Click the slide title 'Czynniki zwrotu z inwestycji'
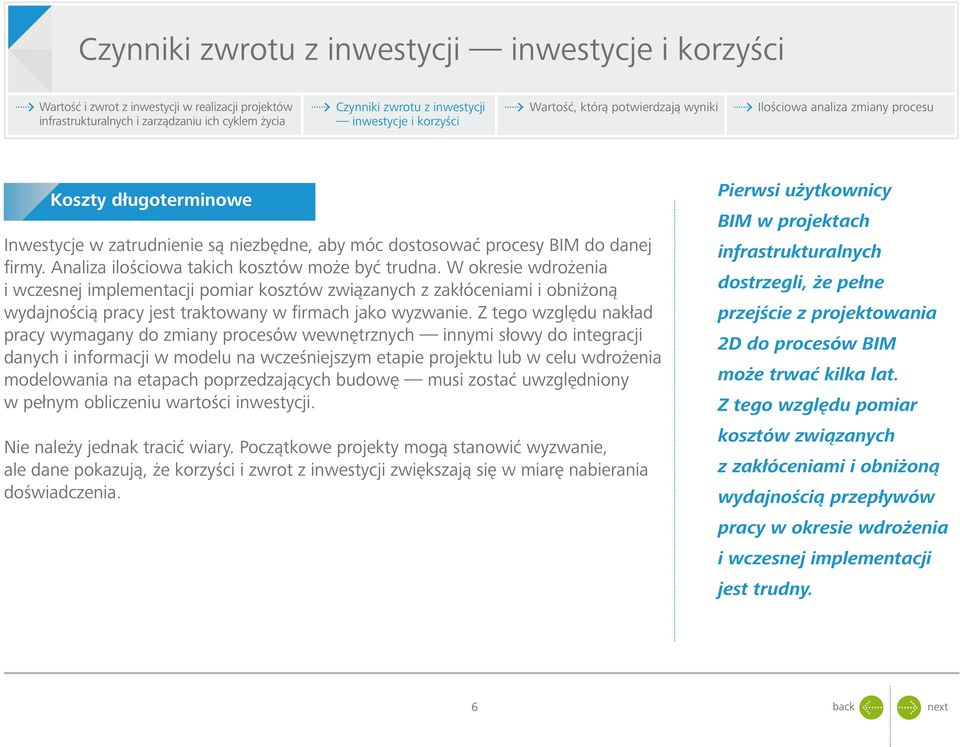 tap(431, 49)
